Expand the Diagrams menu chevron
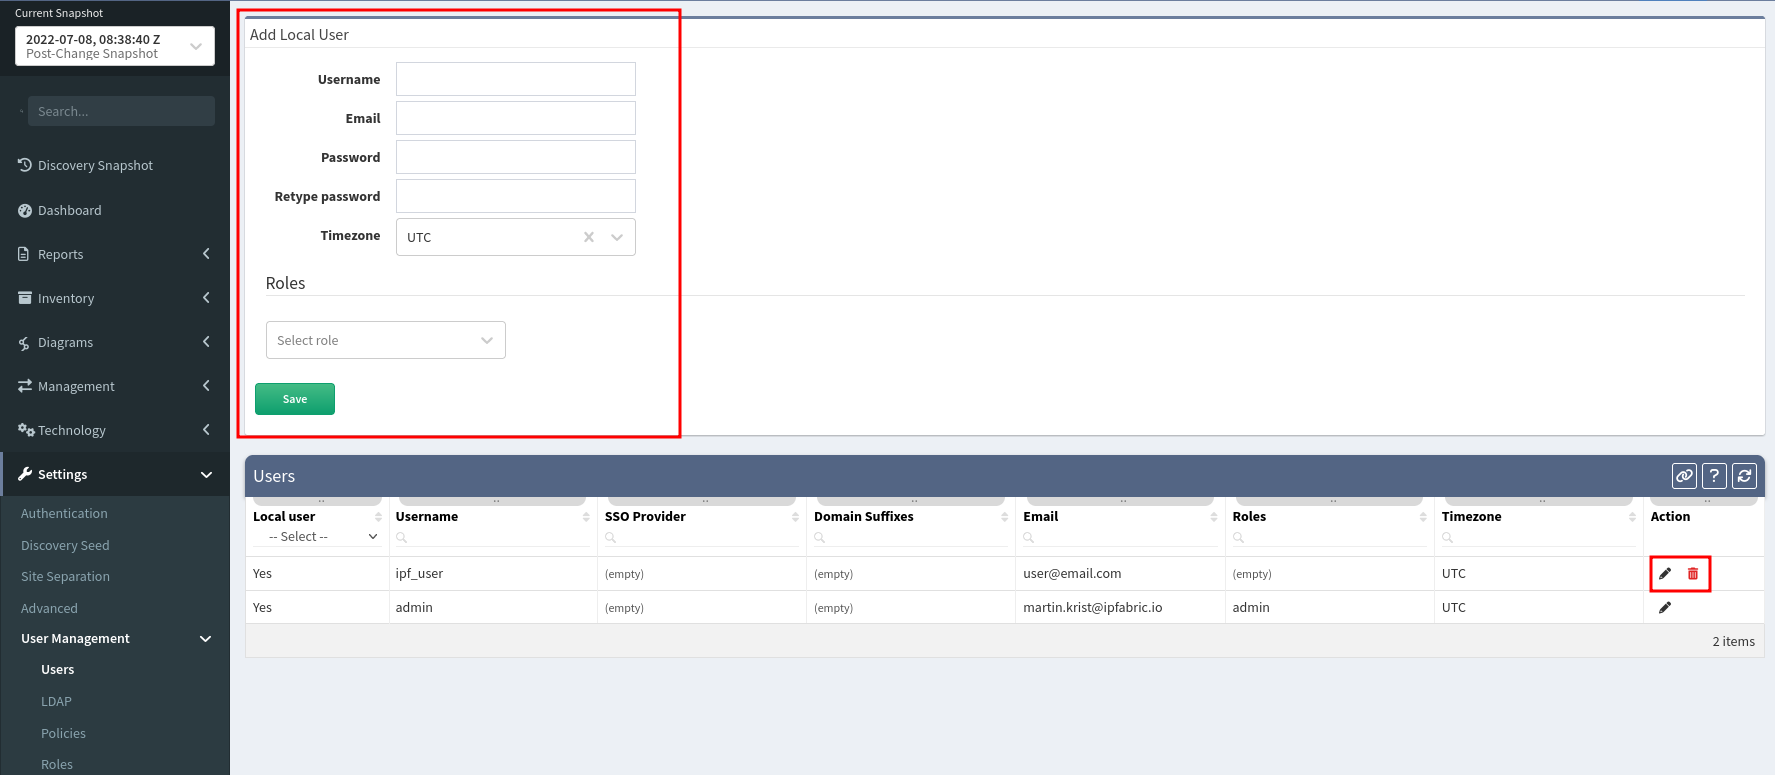 coord(206,342)
